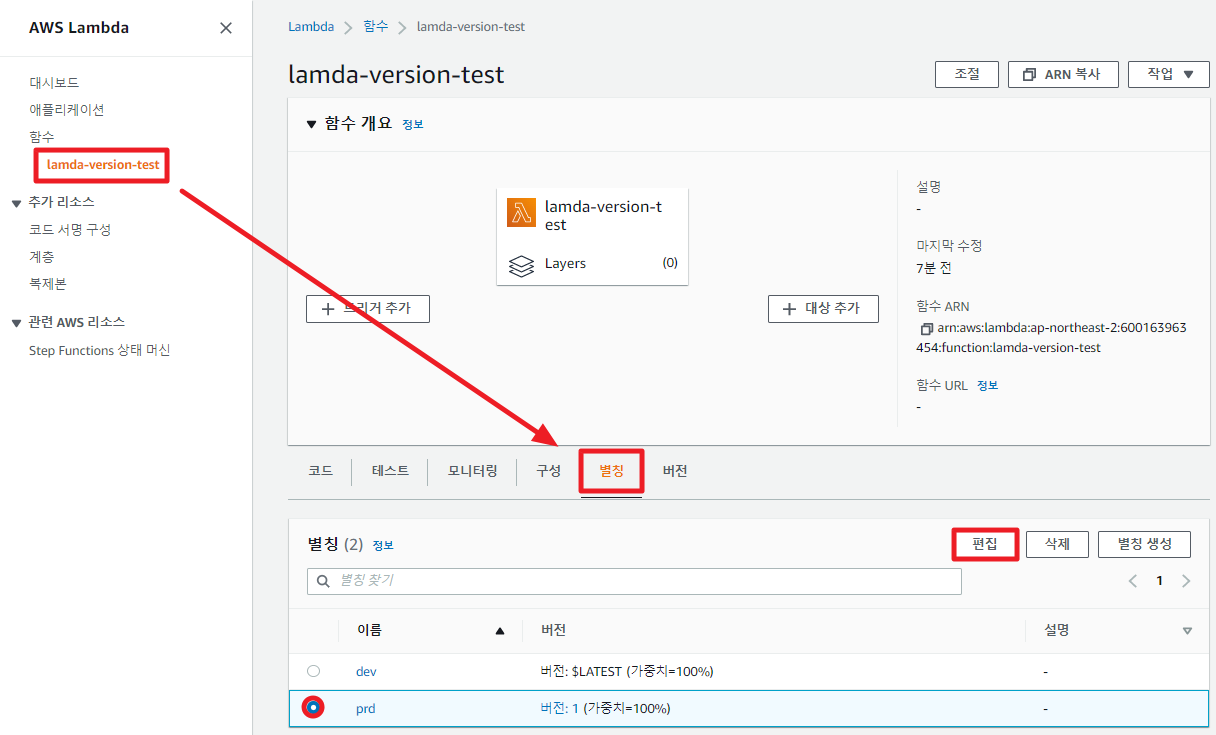This screenshot has width=1216, height=735.
Task: Click the 대상 추가 button
Action: pos(823,309)
